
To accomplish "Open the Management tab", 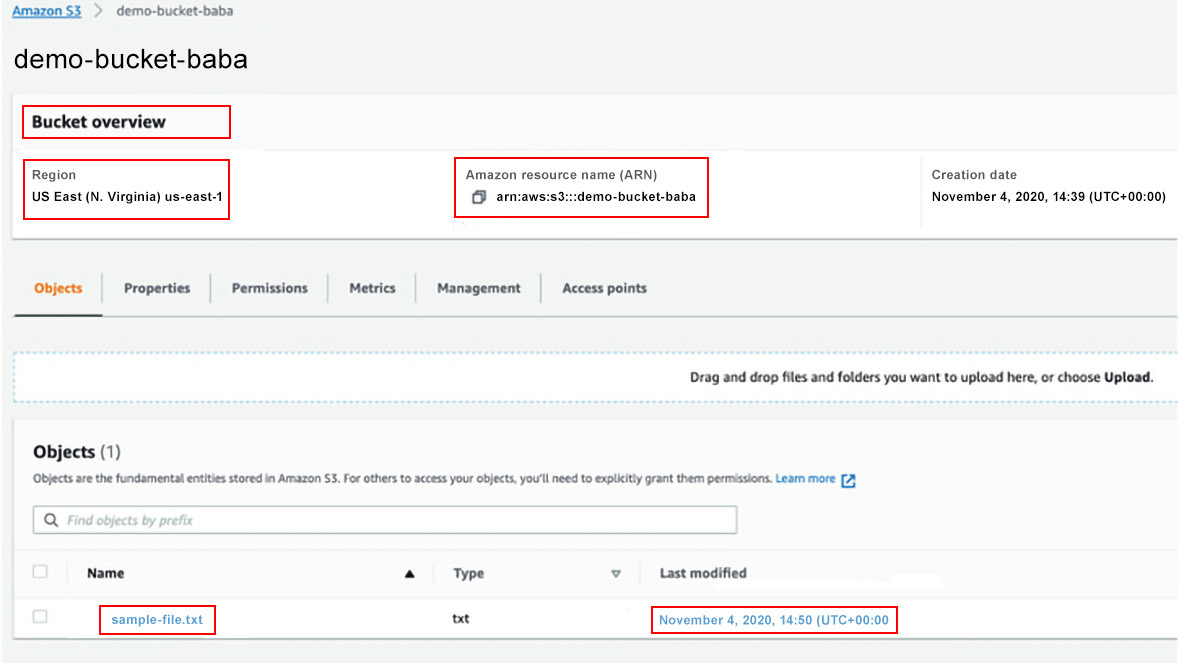I will pos(478,288).
